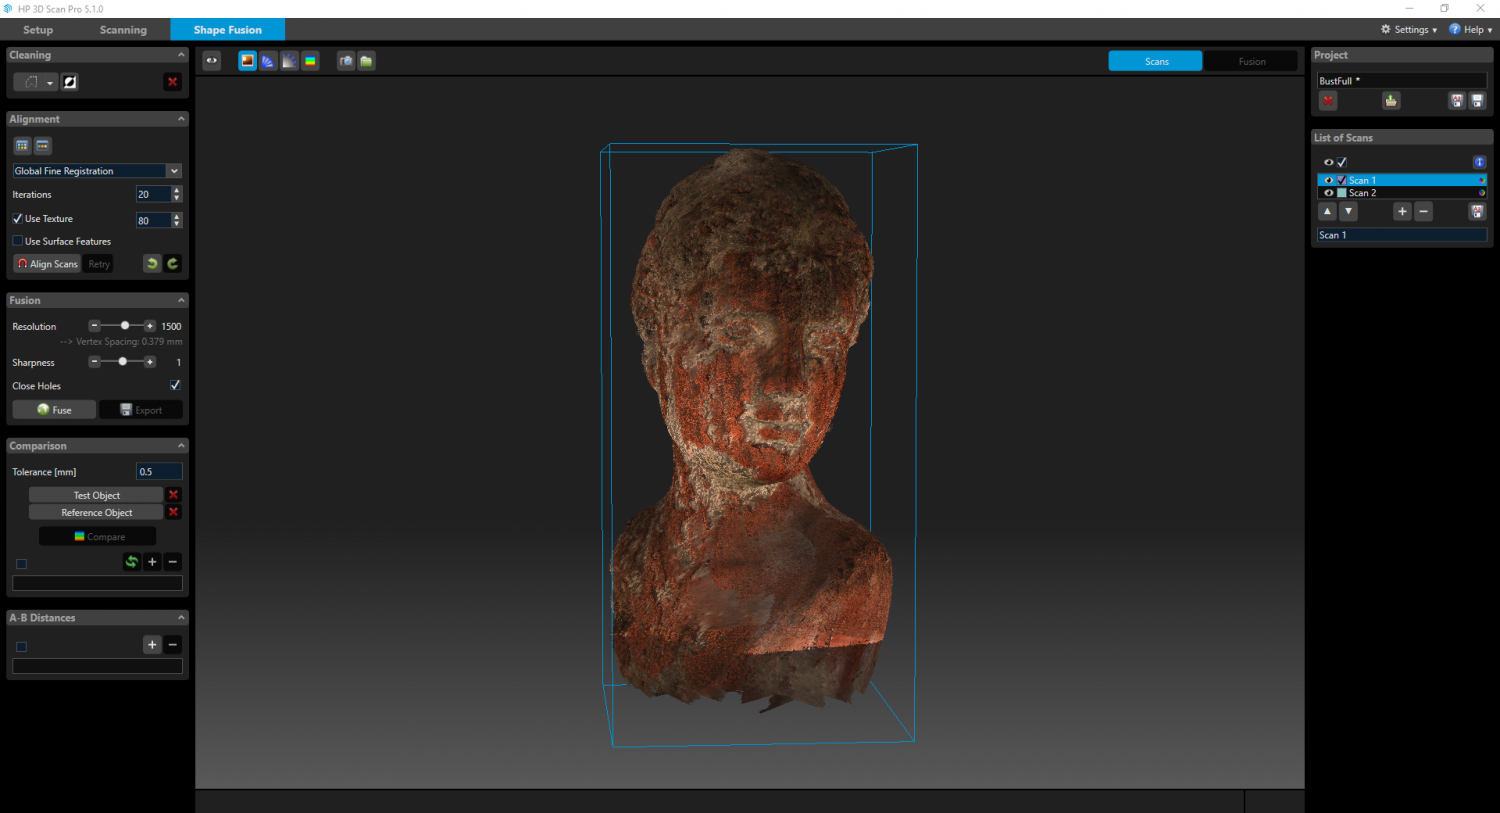Click the undo alignment arrow icon

(151, 263)
